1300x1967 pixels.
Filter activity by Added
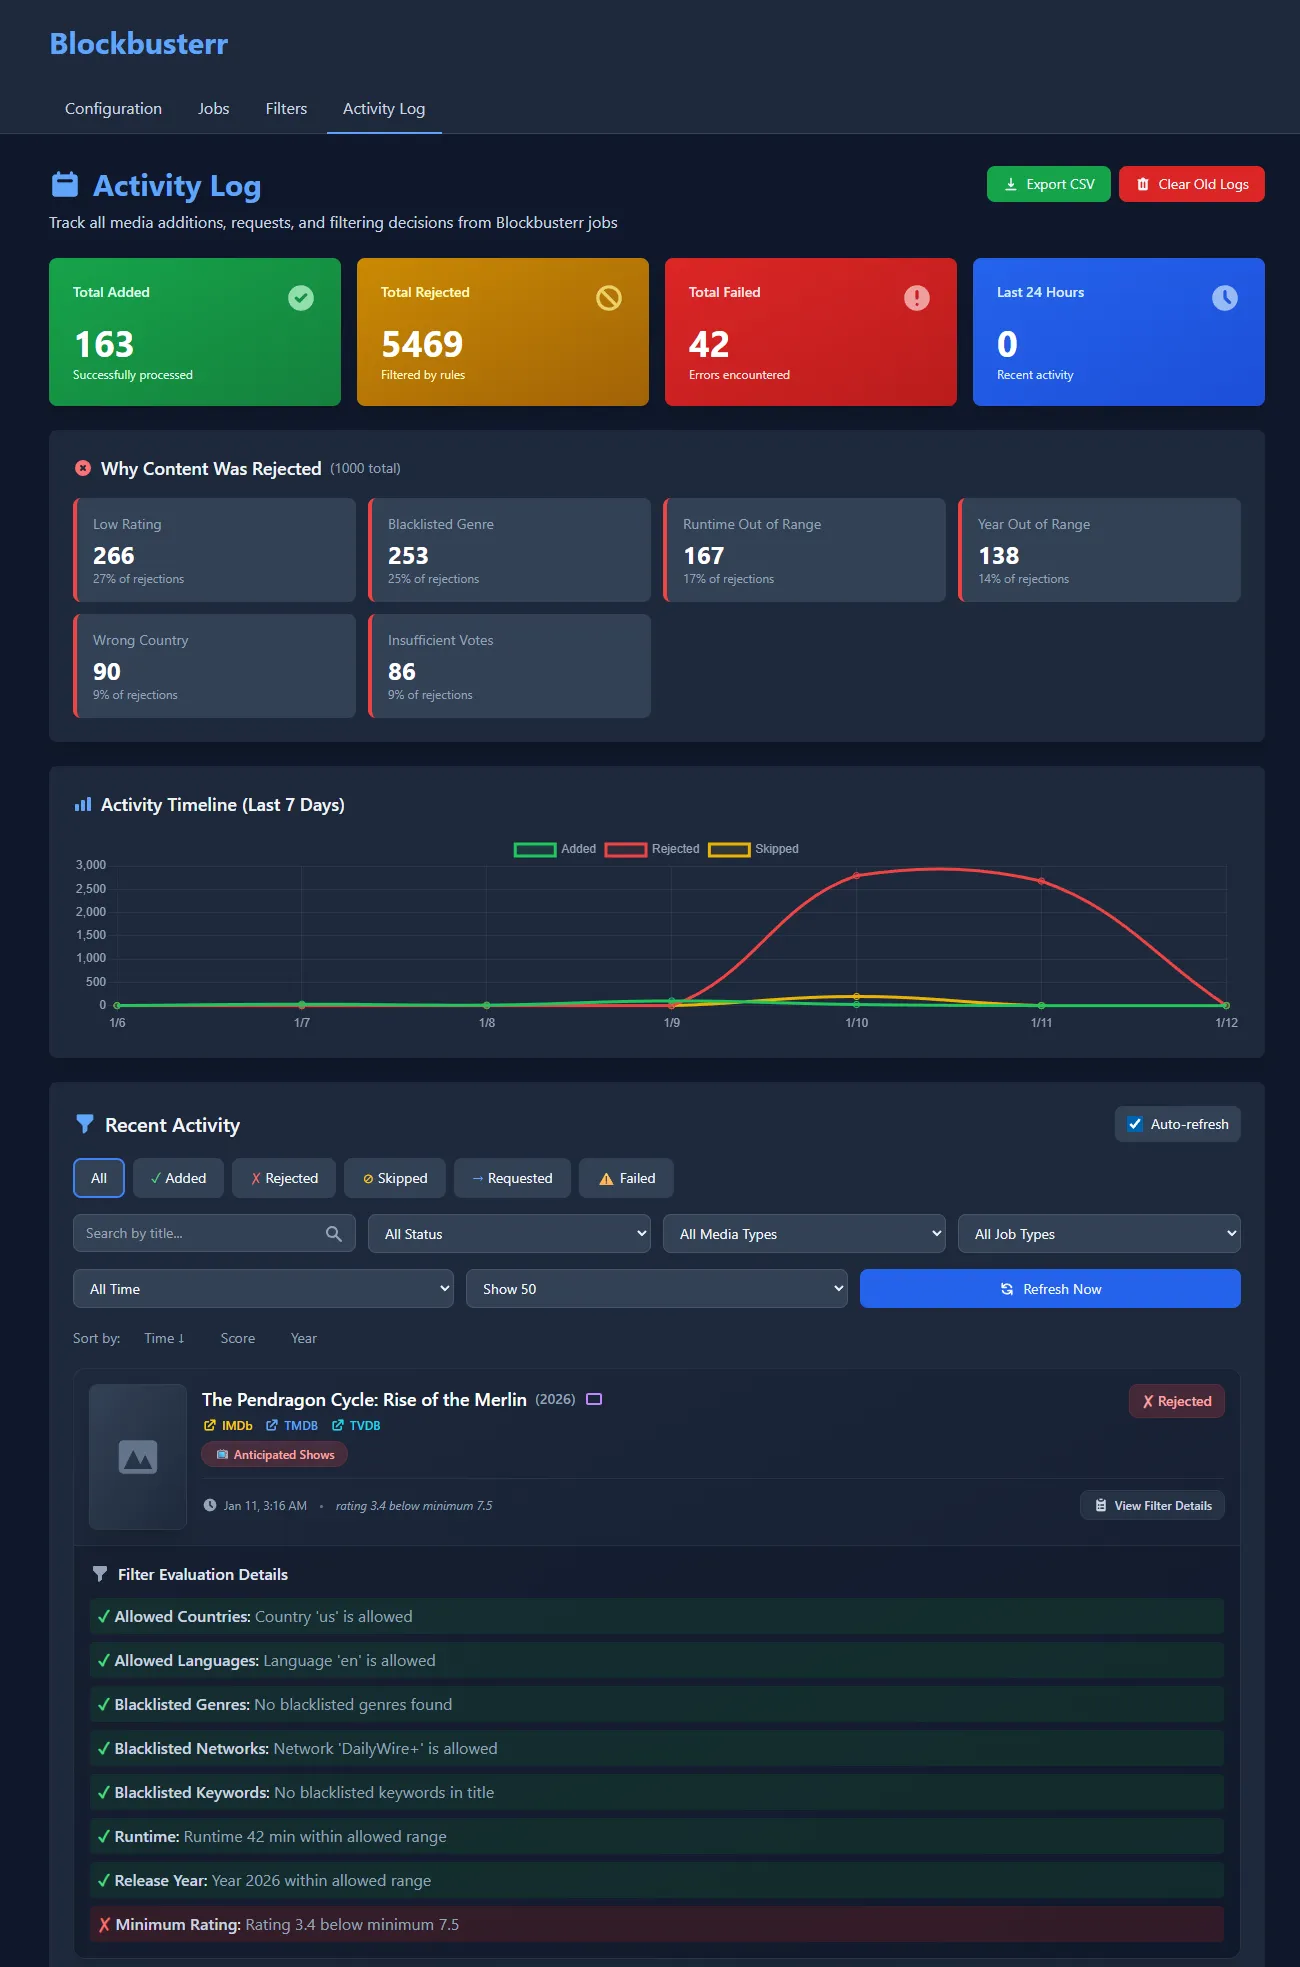pyautogui.click(x=178, y=1178)
